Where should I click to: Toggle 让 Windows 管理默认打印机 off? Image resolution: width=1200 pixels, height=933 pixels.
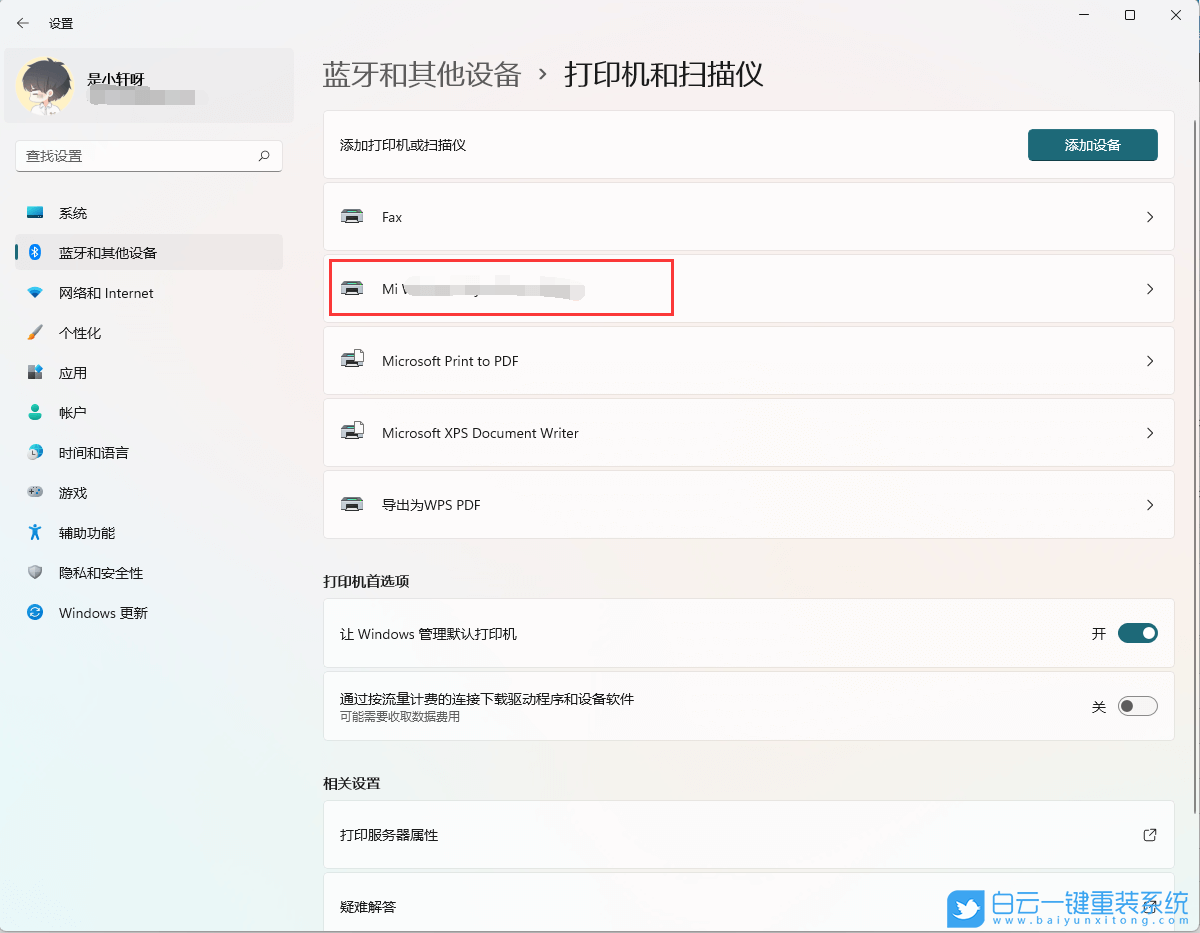pos(1138,632)
